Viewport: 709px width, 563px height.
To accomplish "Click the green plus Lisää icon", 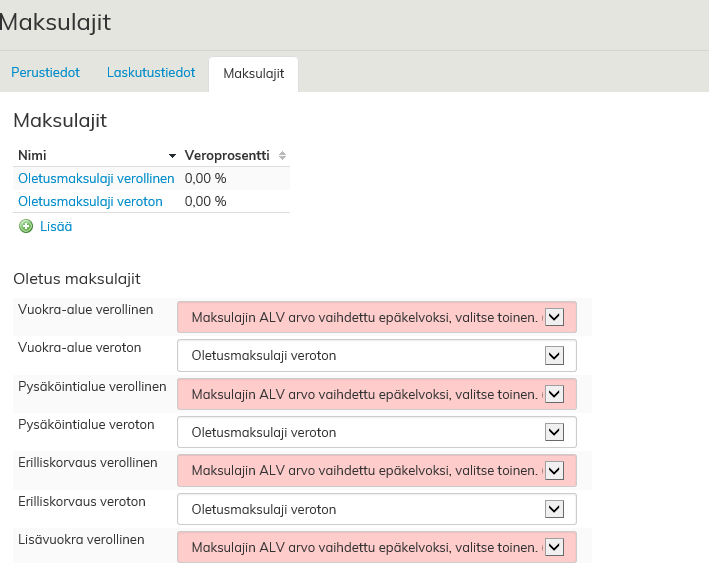I will click(x=26, y=227).
